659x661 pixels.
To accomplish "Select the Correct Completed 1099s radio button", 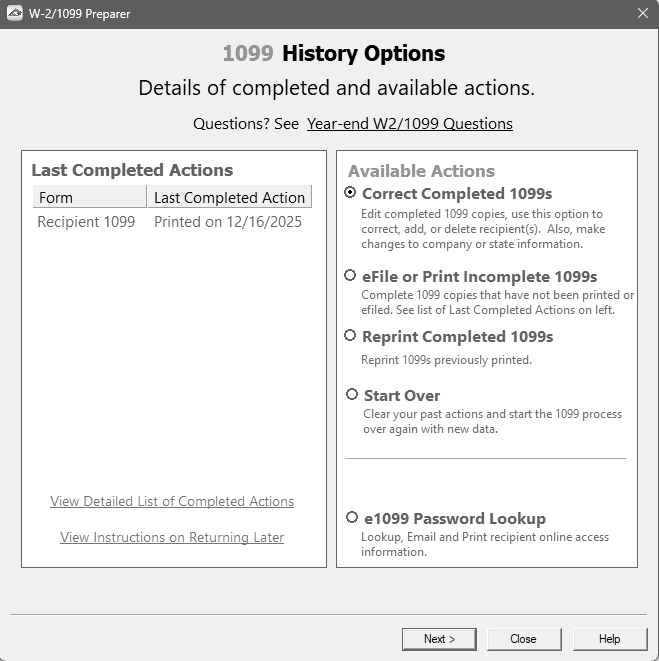I will (x=350, y=193).
